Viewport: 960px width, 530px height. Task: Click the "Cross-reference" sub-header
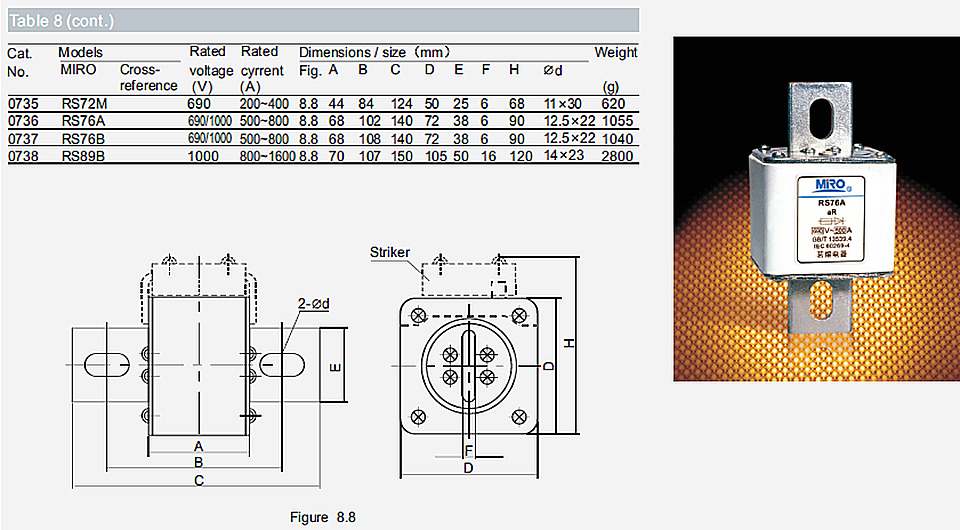[149, 78]
